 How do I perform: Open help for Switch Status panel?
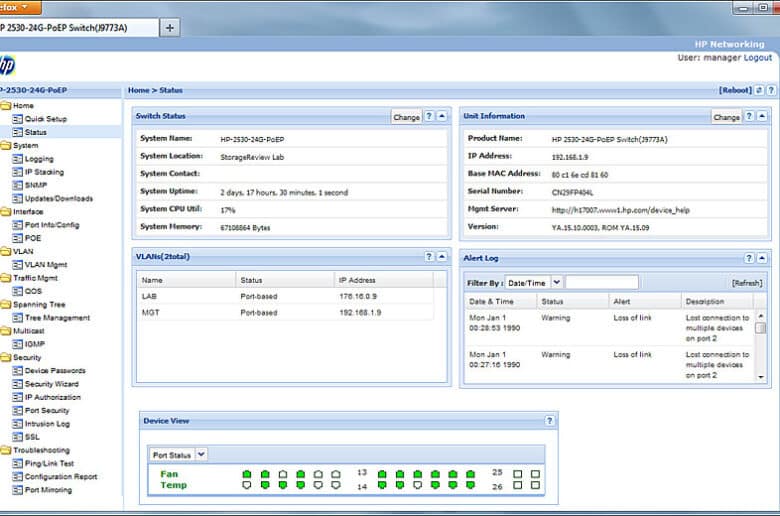click(x=429, y=116)
